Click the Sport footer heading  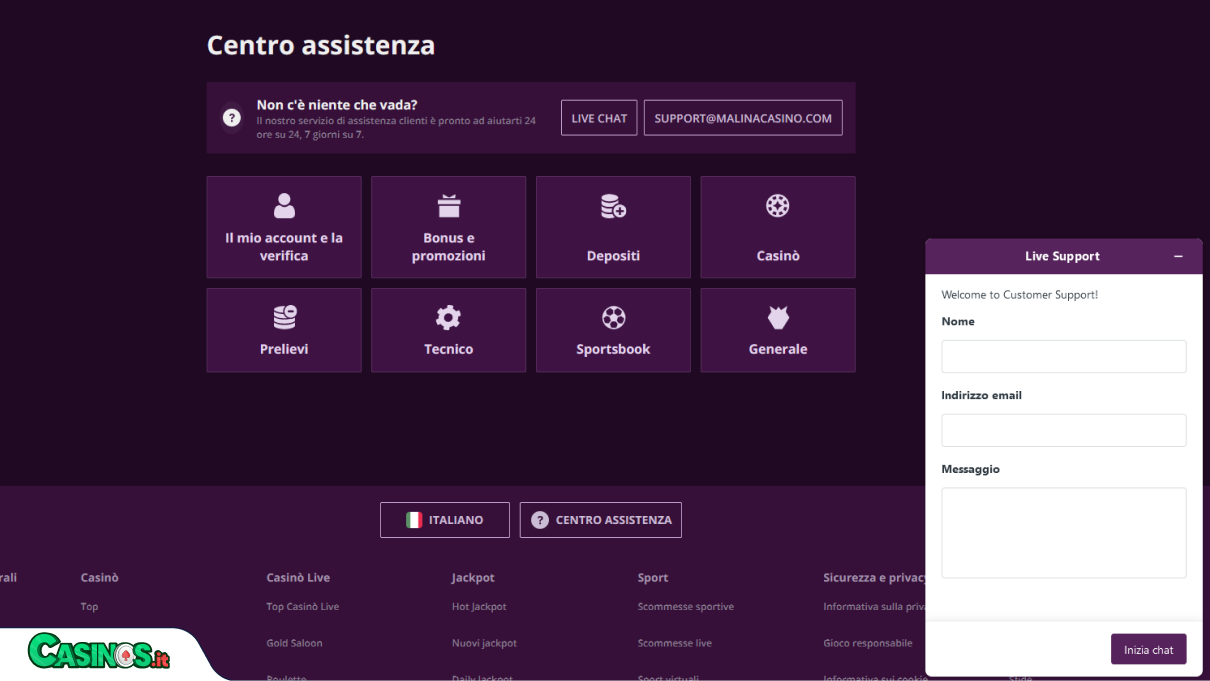[653, 578]
